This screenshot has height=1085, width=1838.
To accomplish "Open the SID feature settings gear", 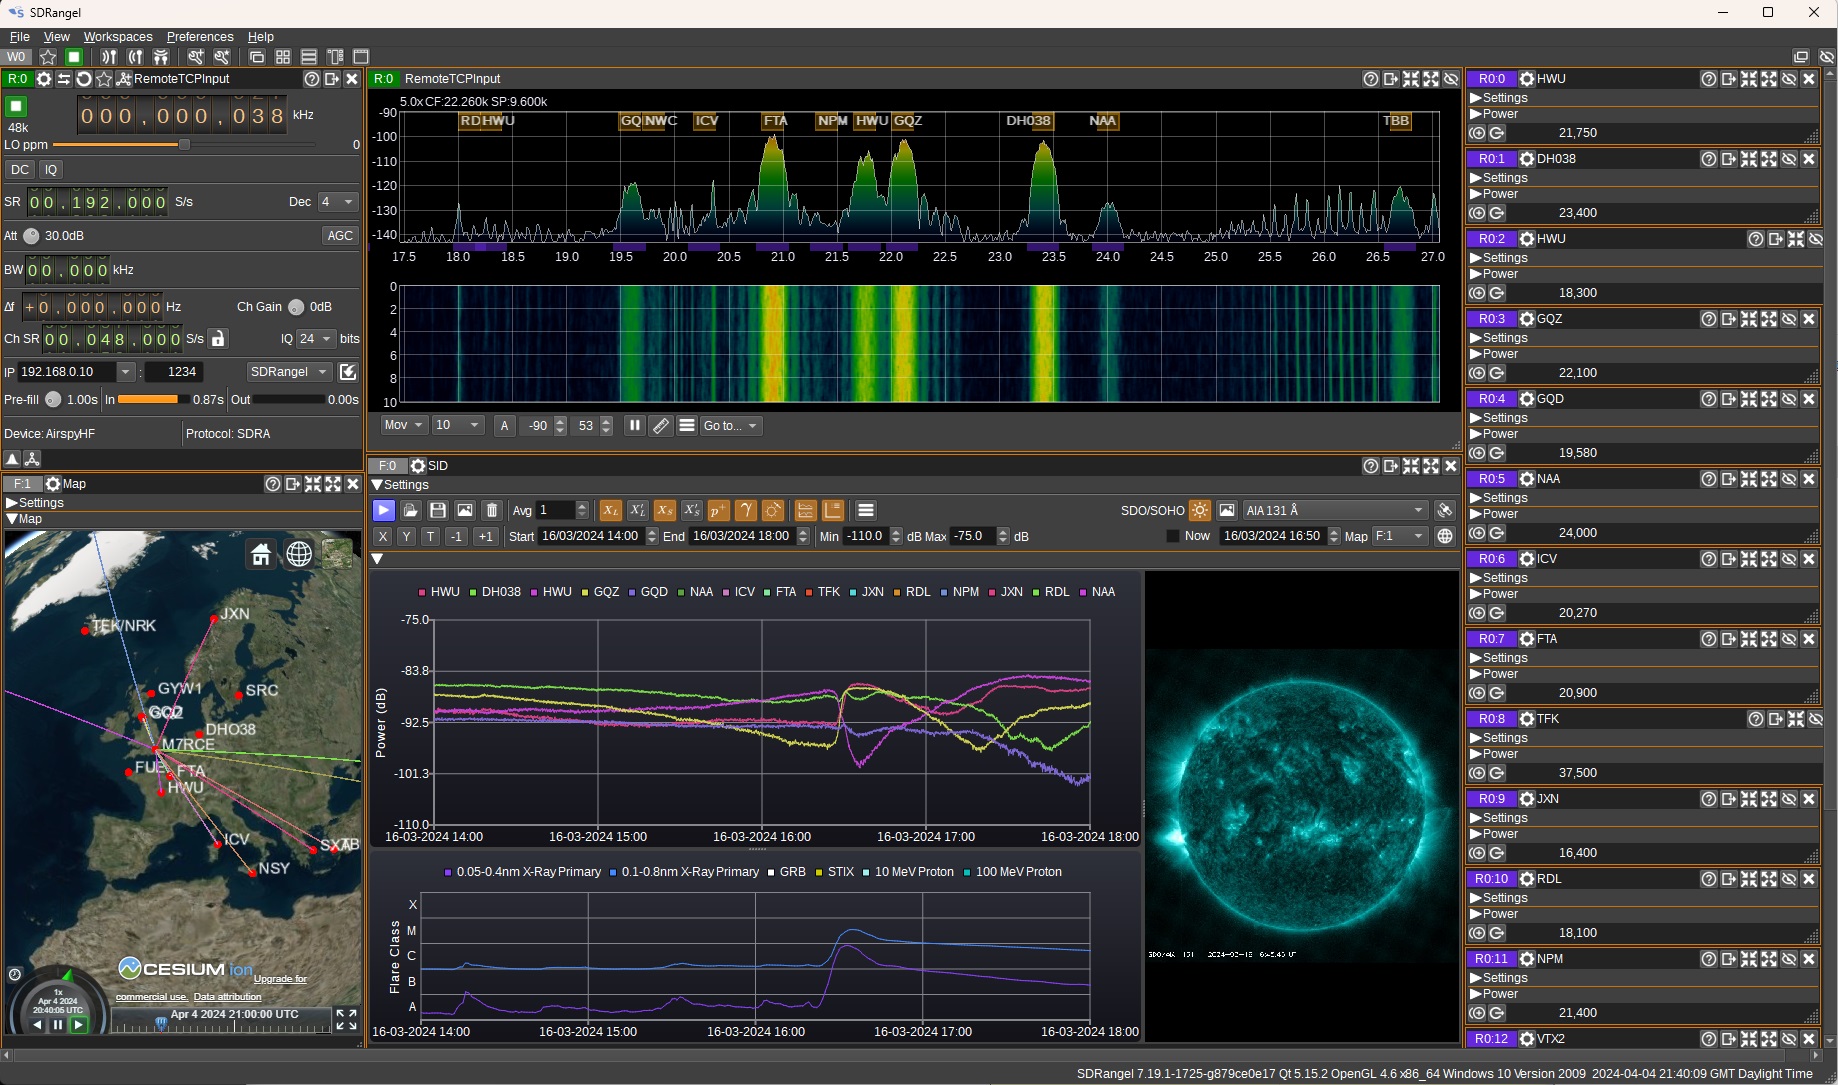I will (418, 466).
